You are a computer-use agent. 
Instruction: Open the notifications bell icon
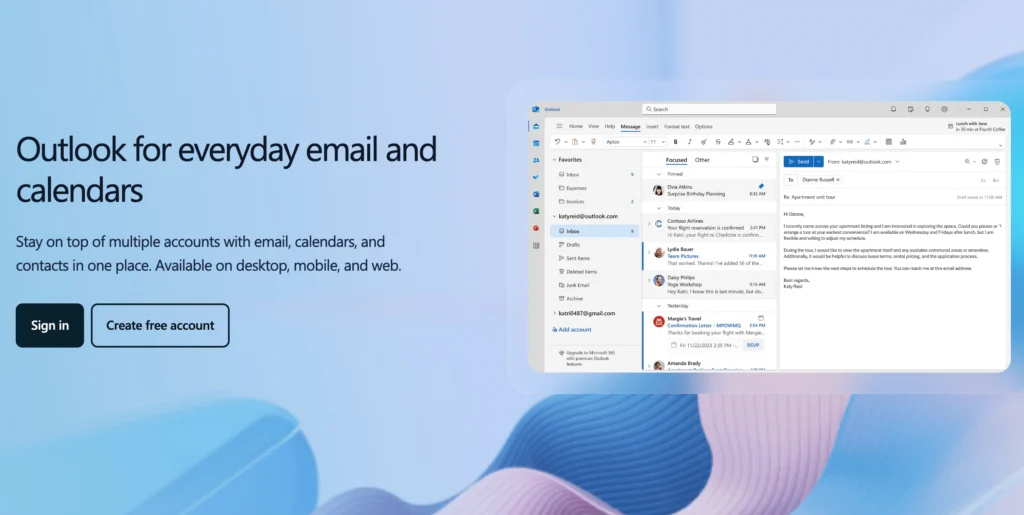click(893, 109)
